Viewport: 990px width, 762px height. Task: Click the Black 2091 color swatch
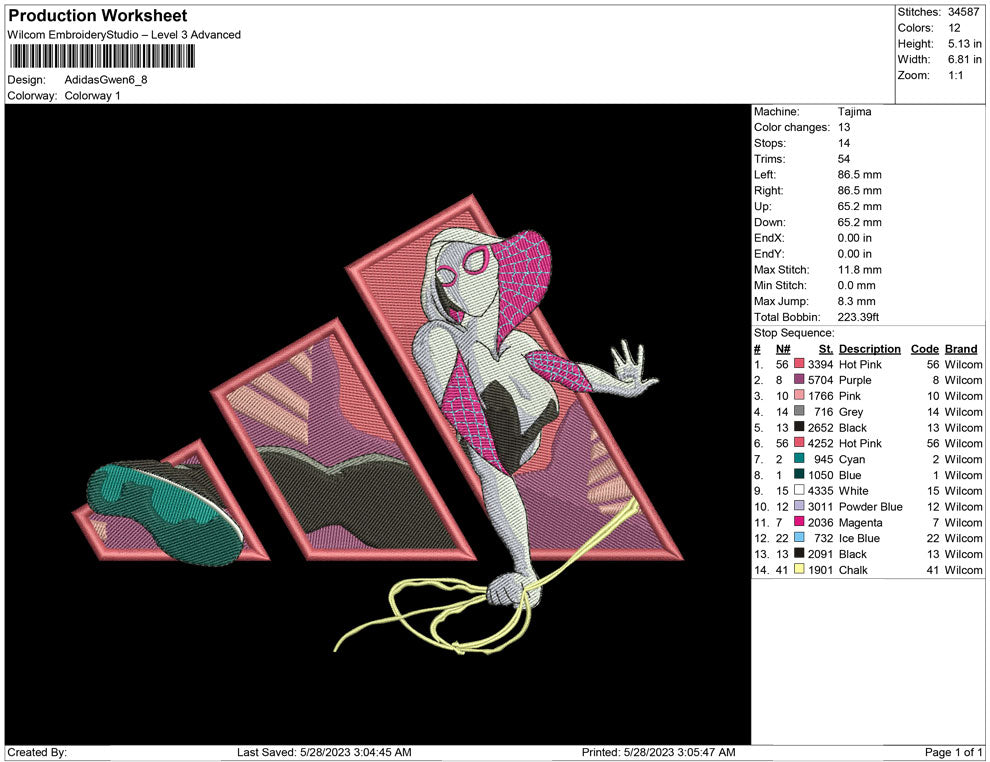point(799,553)
